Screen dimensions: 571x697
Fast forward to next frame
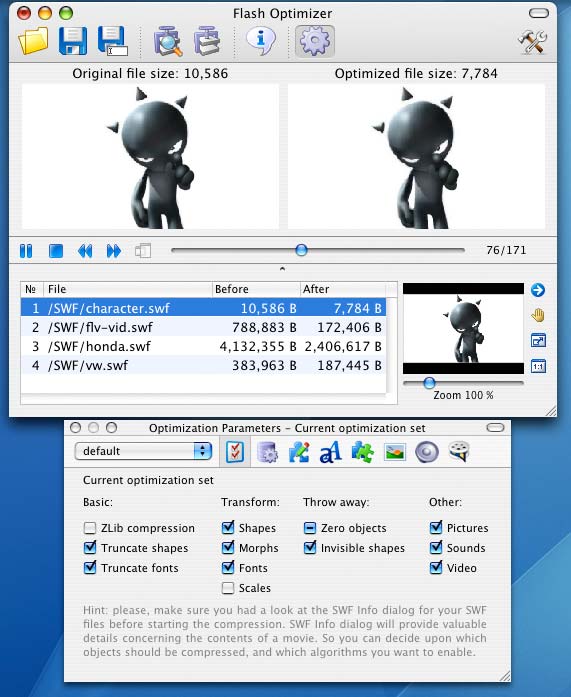(x=114, y=251)
